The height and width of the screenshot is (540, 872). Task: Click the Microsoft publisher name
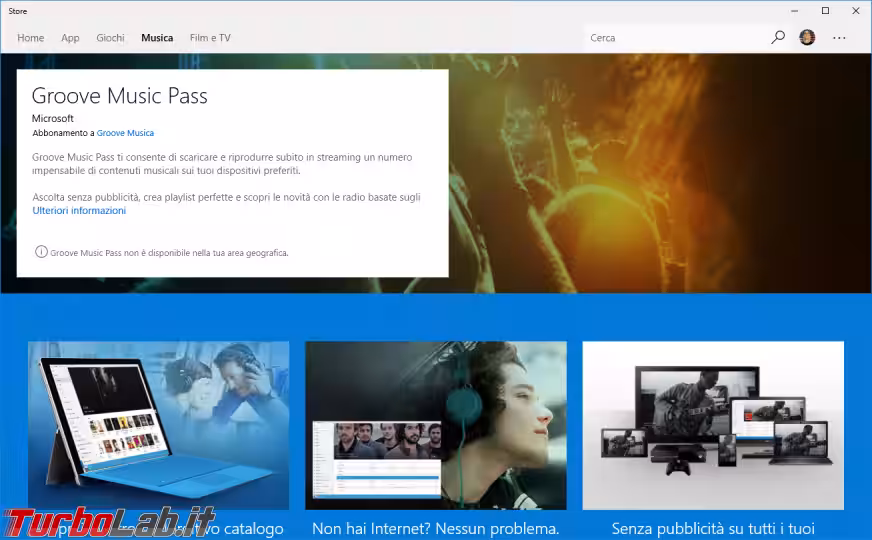53,118
